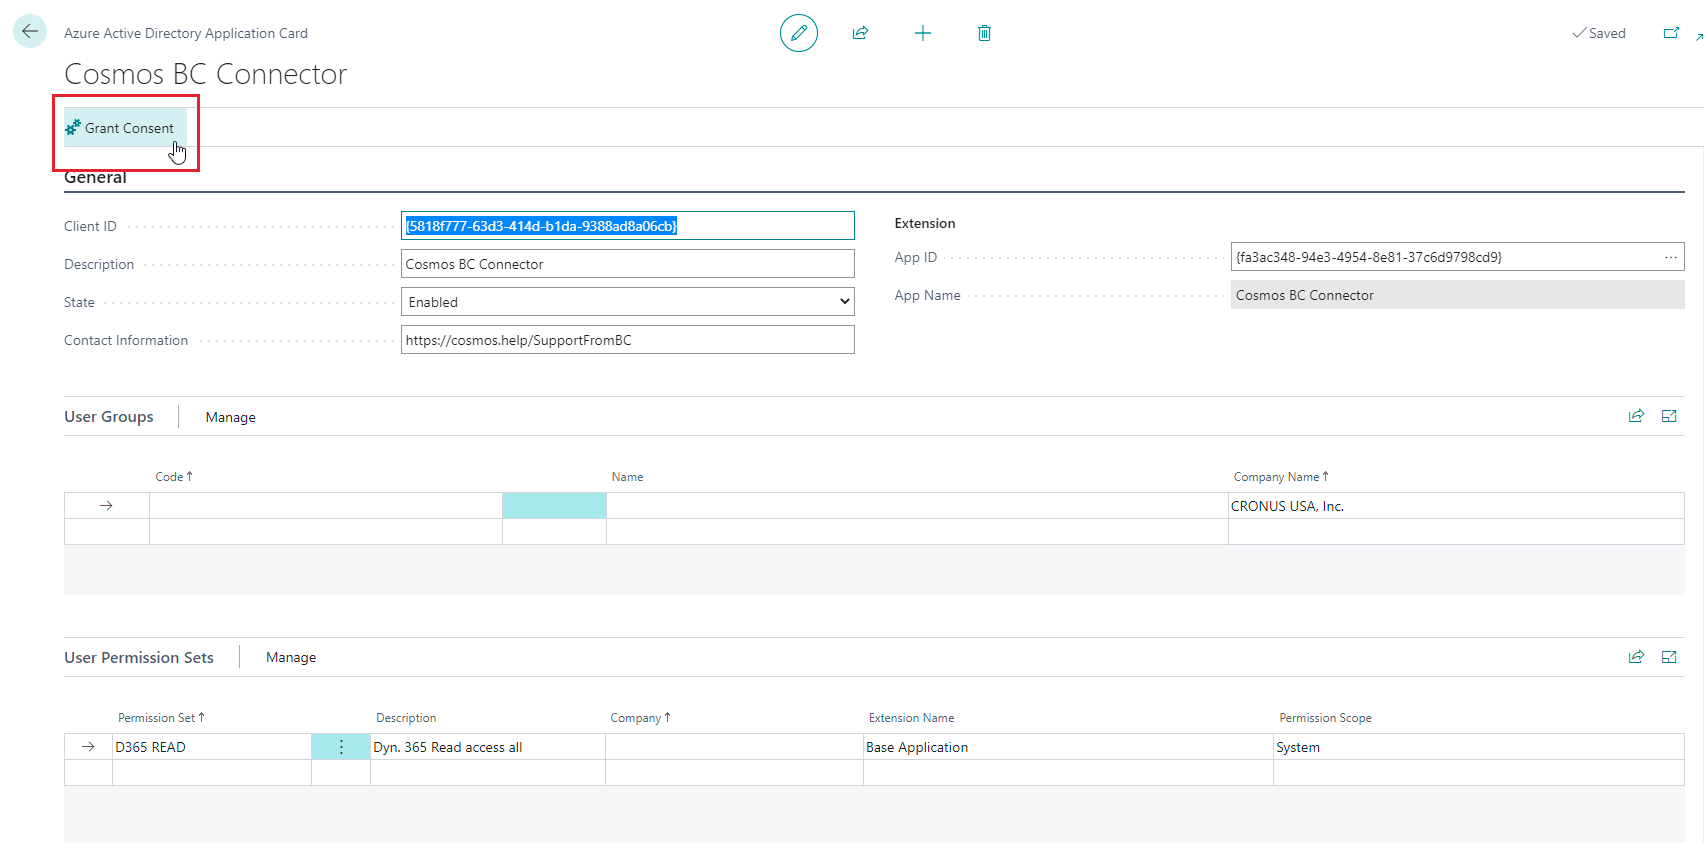Screen dimensions: 1704x843
Task: Click the Saved status indicator
Action: click(x=1599, y=33)
